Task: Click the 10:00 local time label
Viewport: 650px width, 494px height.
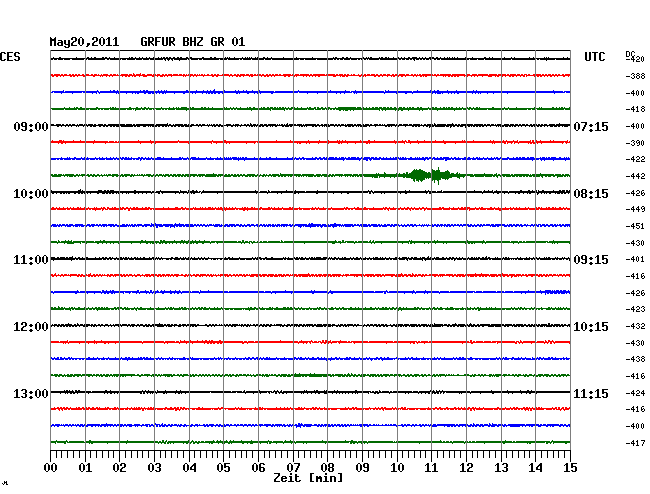Action: (x=31, y=194)
